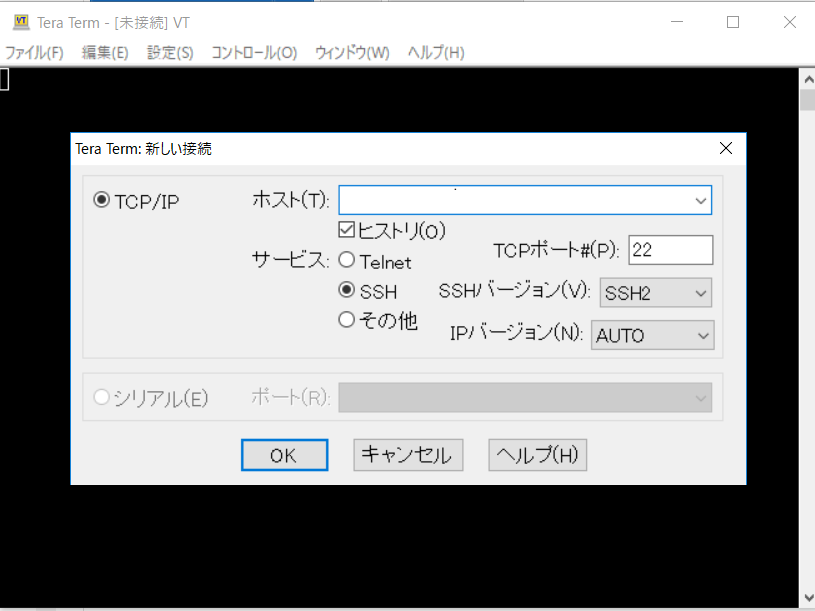The height and width of the screenshot is (611, 815).
Task: Open the SSHバージョン(V) dropdown showing SSH2
Action: coord(655,293)
